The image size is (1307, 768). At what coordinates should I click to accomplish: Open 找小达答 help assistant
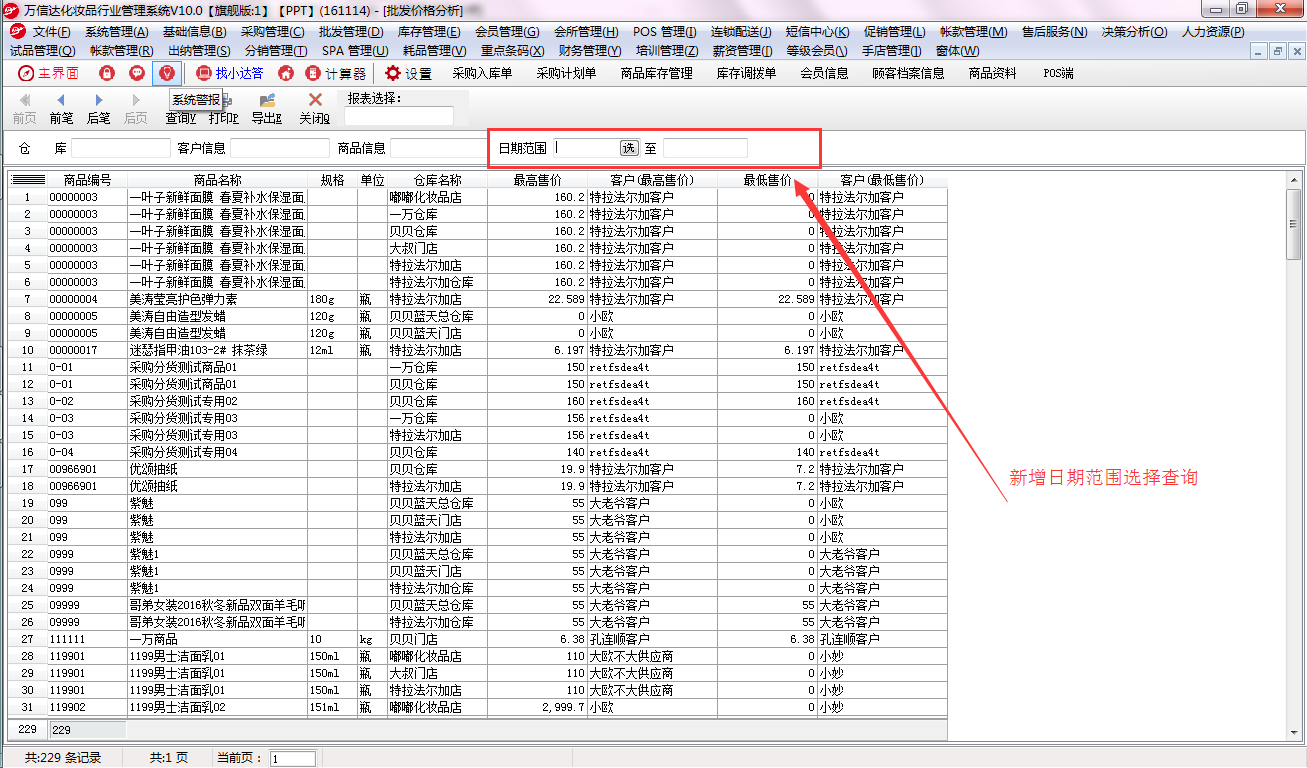(230, 73)
